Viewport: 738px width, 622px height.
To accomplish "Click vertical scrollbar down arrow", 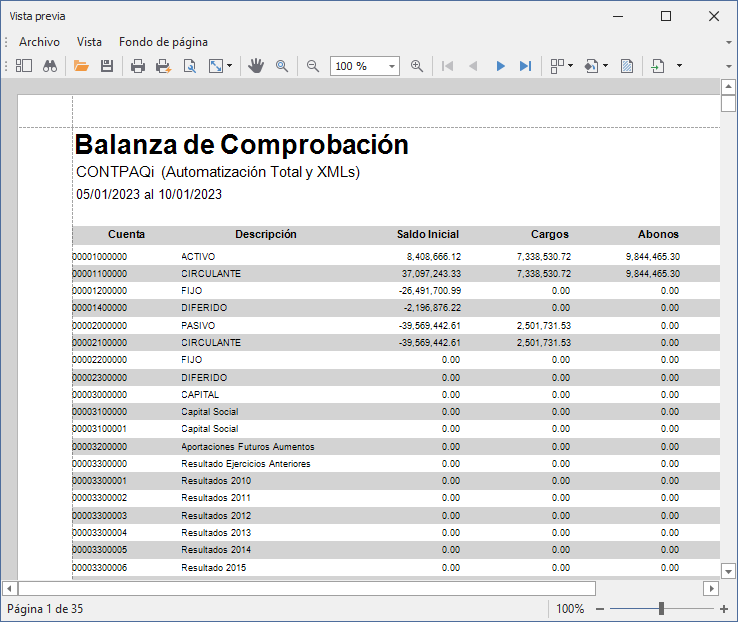I will 728,572.
